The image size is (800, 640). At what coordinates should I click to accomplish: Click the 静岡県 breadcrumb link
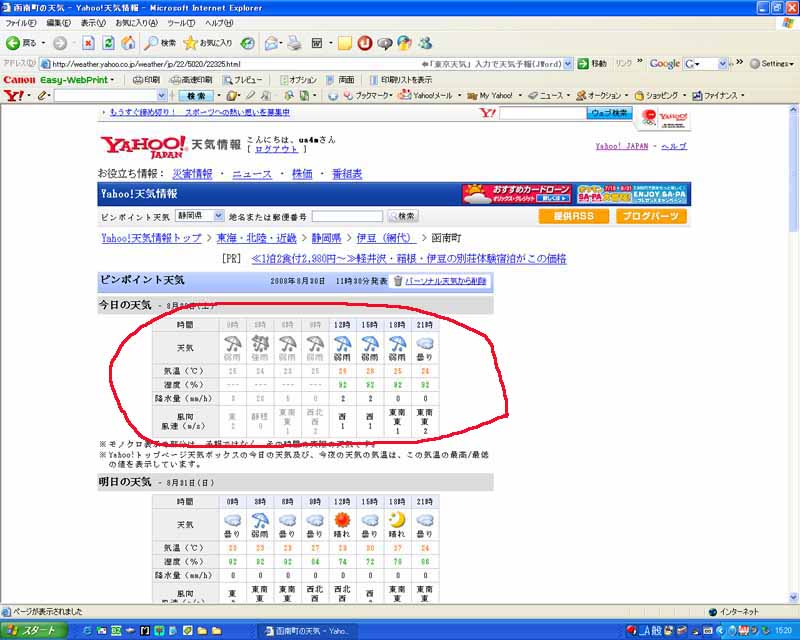(x=327, y=238)
